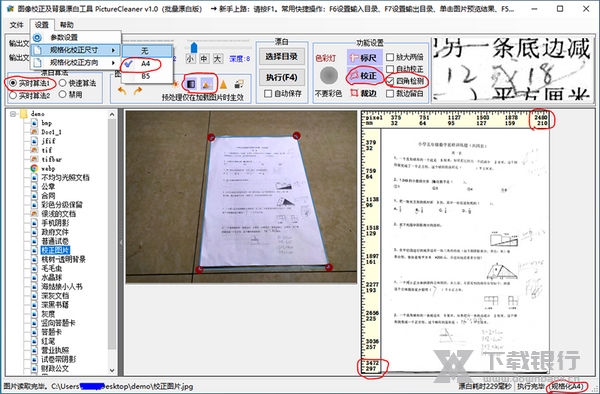
Task: Click the brightness sun icon
Action: (x=176, y=84)
